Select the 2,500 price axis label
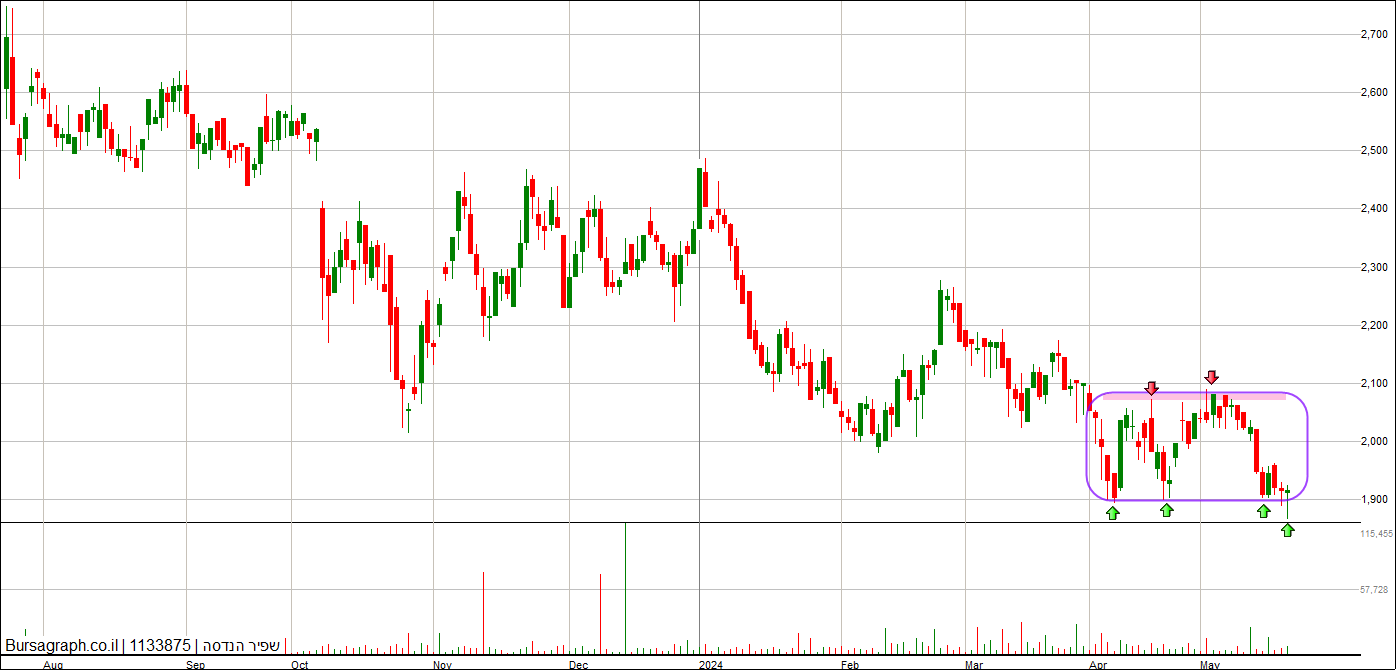Viewport: 1396px width, 670px height. point(1374,151)
